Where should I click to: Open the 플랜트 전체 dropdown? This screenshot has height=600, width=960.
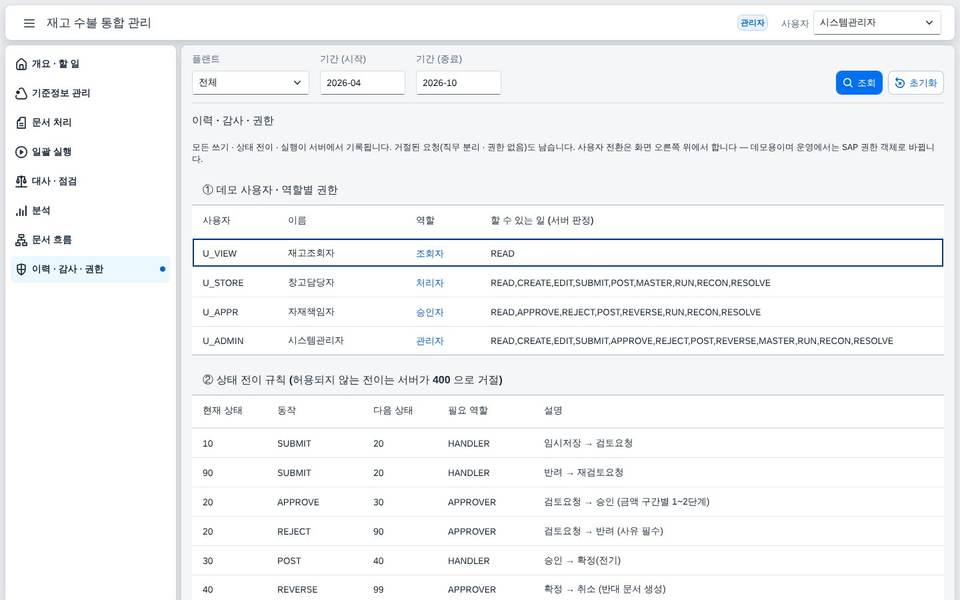[x=250, y=83]
